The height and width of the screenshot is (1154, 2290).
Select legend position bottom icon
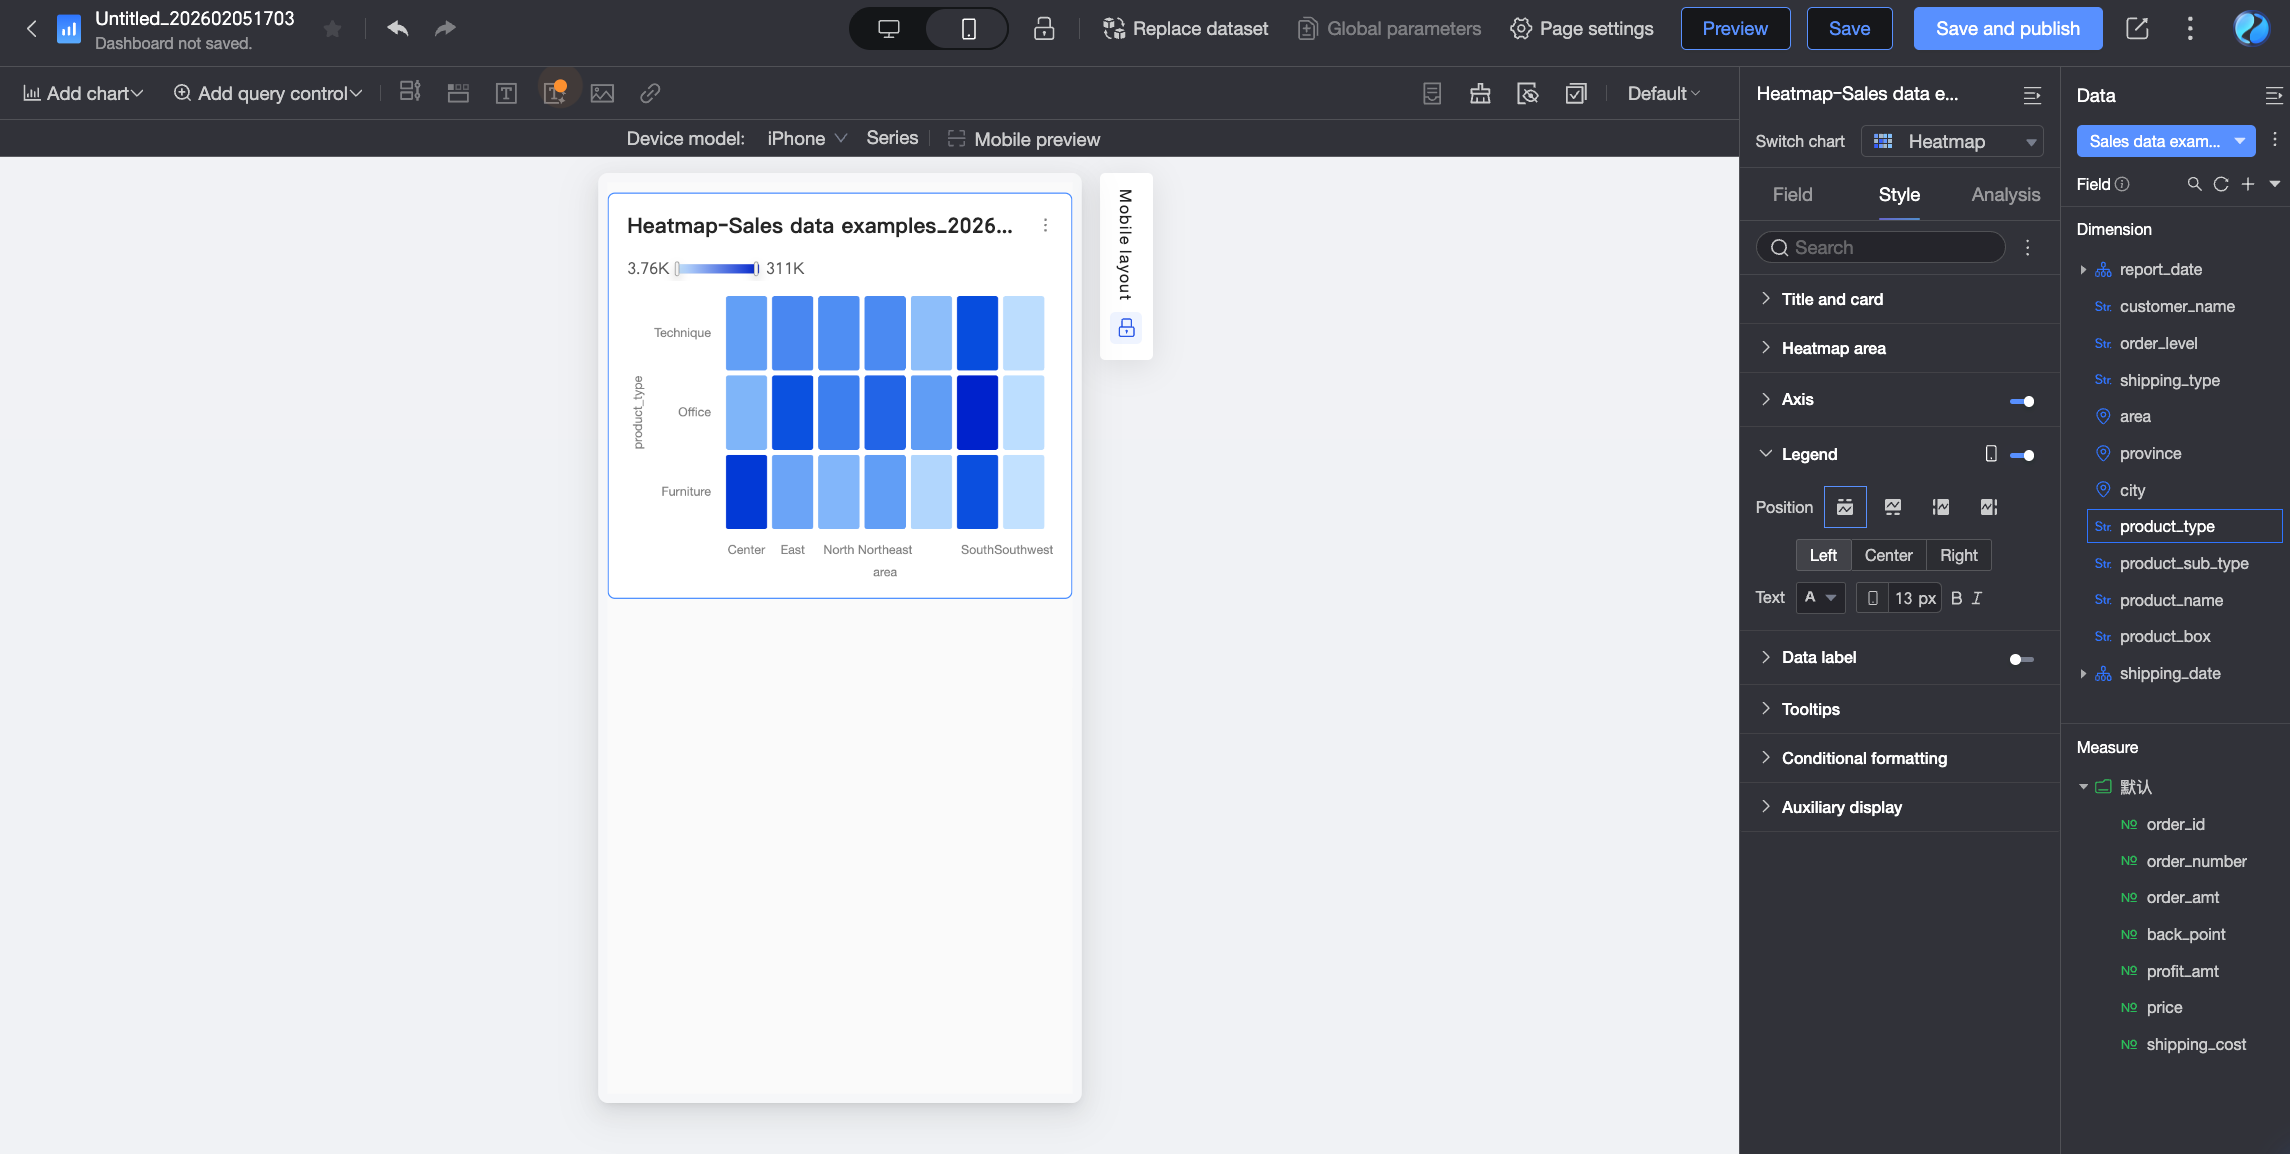[1892, 507]
